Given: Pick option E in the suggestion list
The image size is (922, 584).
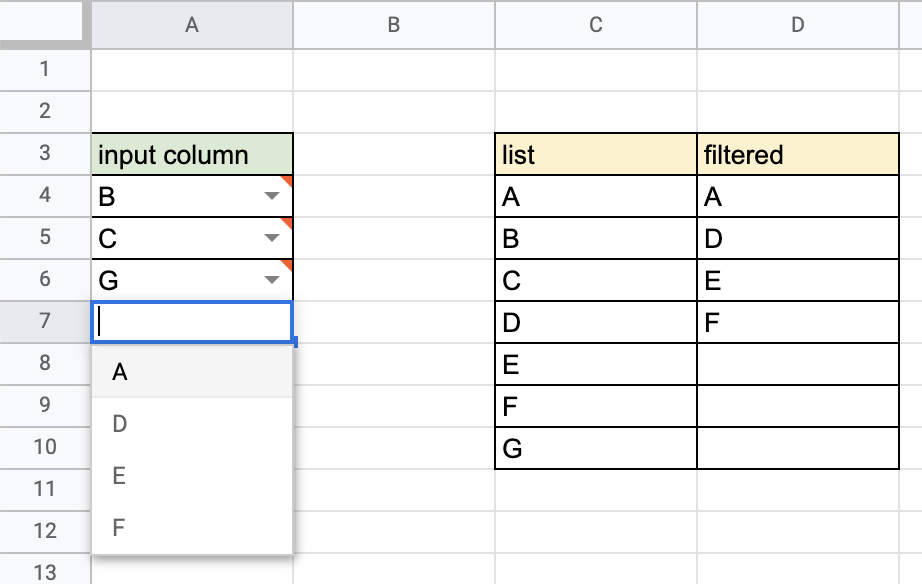Looking at the screenshot, I should click(x=192, y=475).
